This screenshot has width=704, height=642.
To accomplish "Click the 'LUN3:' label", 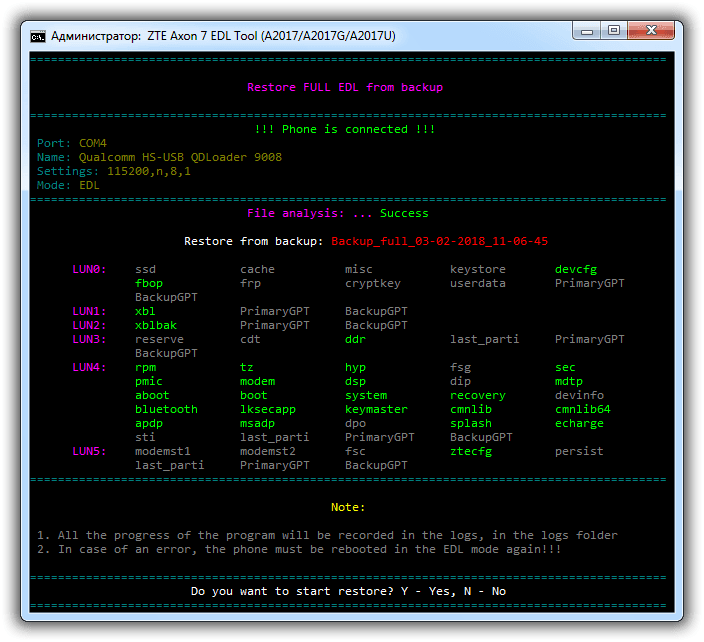I will point(89,339).
